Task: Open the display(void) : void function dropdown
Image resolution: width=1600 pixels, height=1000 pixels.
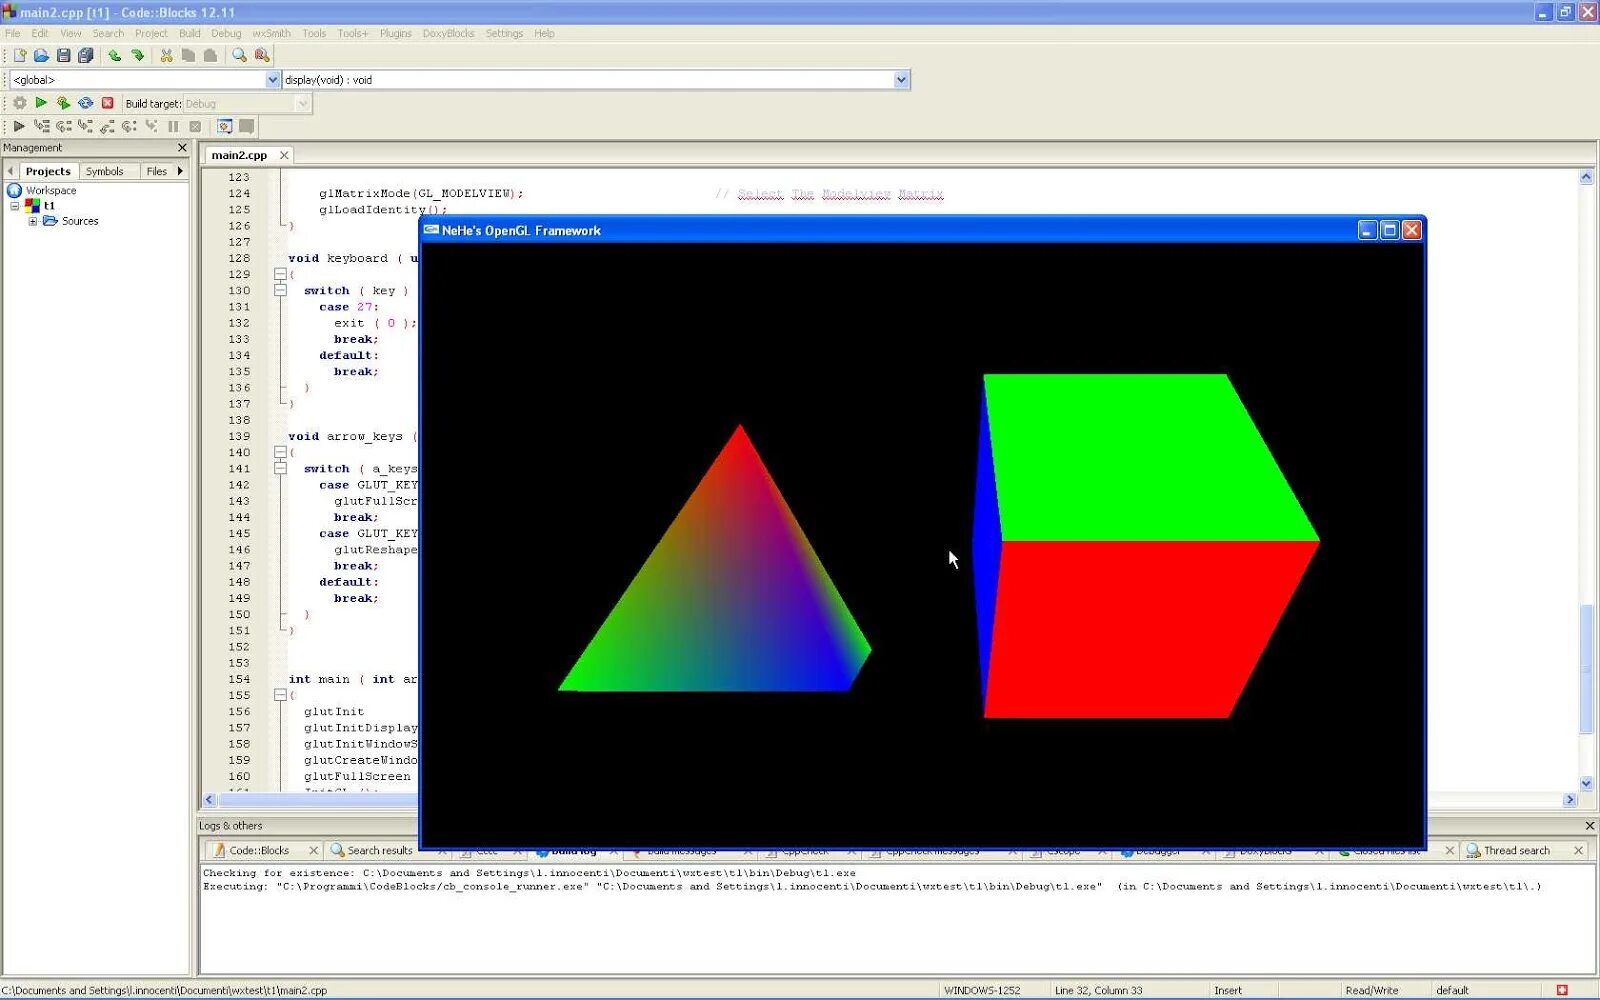Action: [899, 79]
